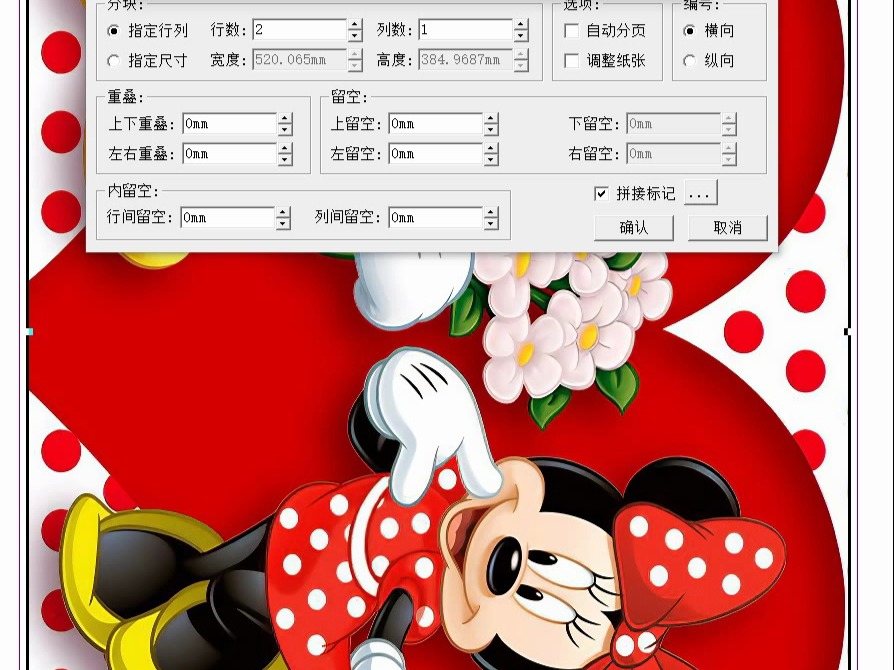Click the disabled 右留空 field
Image resolution: width=894 pixels, height=670 pixels.
(x=674, y=153)
